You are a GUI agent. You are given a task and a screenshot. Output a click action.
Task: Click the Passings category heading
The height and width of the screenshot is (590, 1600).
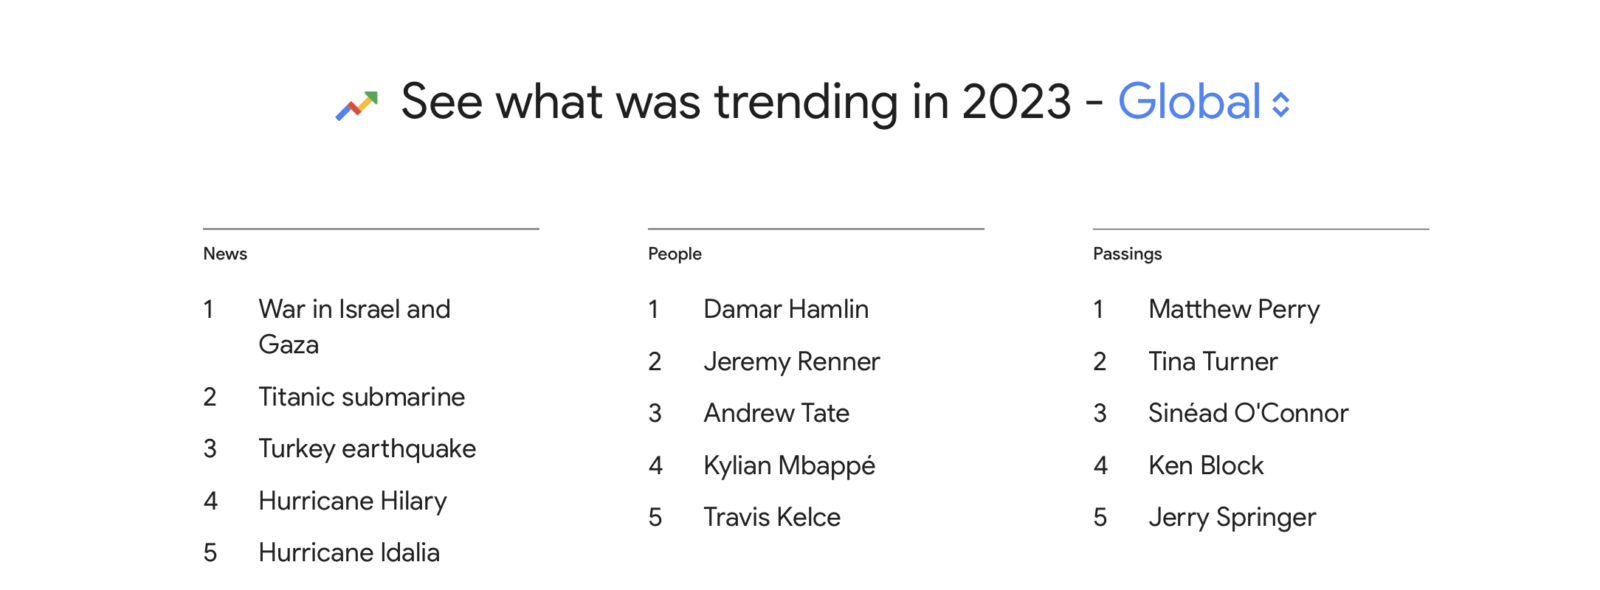(1127, 254)
